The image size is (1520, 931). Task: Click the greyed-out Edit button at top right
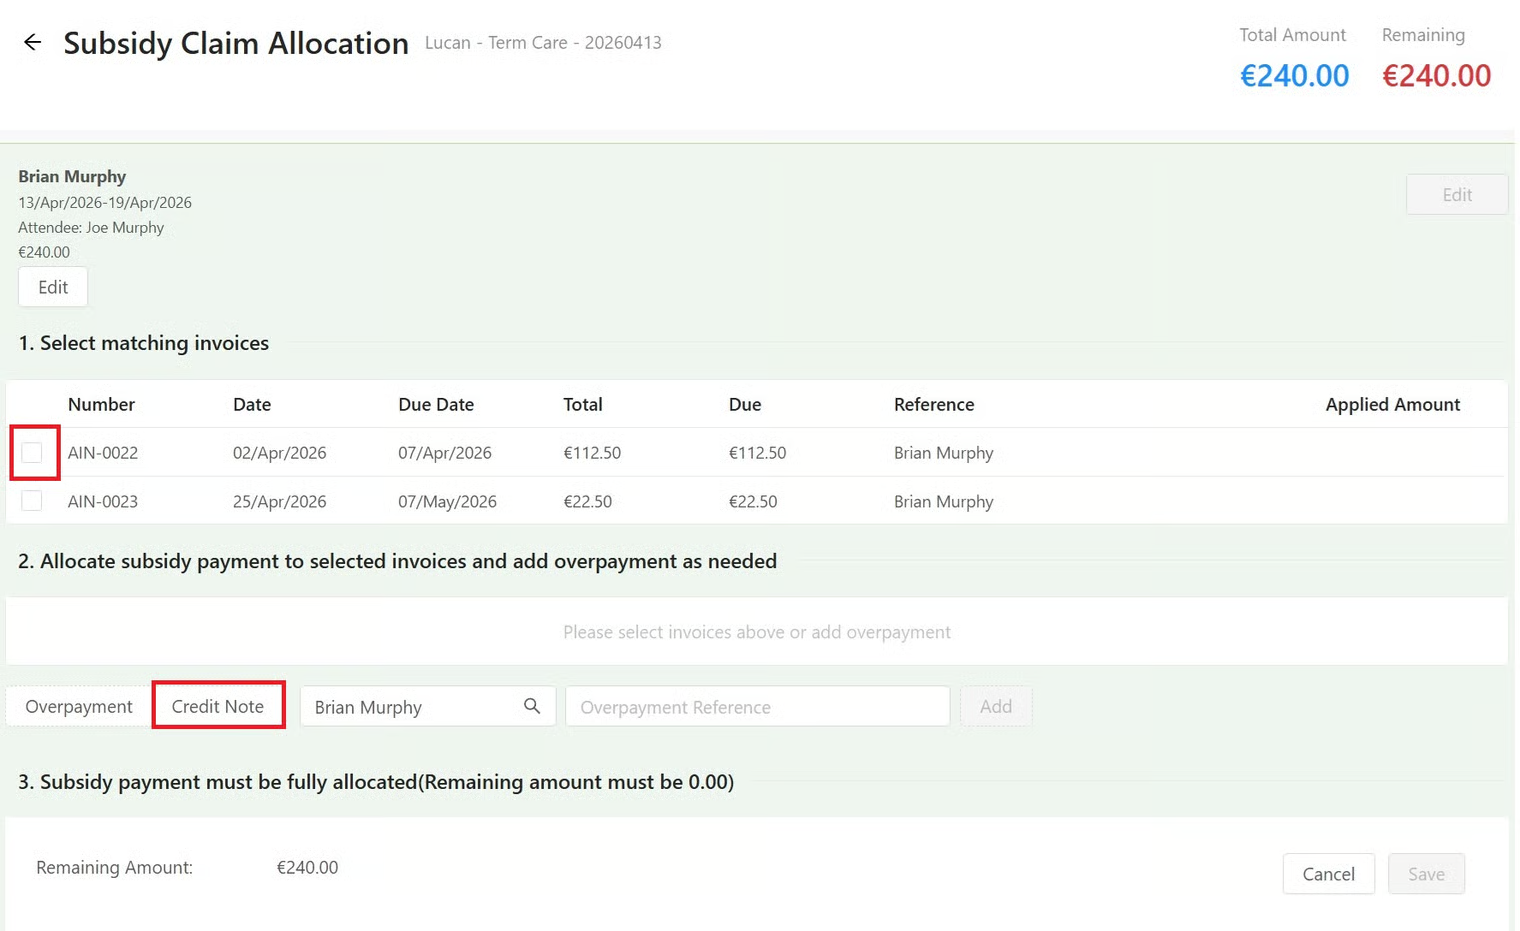[1456, 194]
